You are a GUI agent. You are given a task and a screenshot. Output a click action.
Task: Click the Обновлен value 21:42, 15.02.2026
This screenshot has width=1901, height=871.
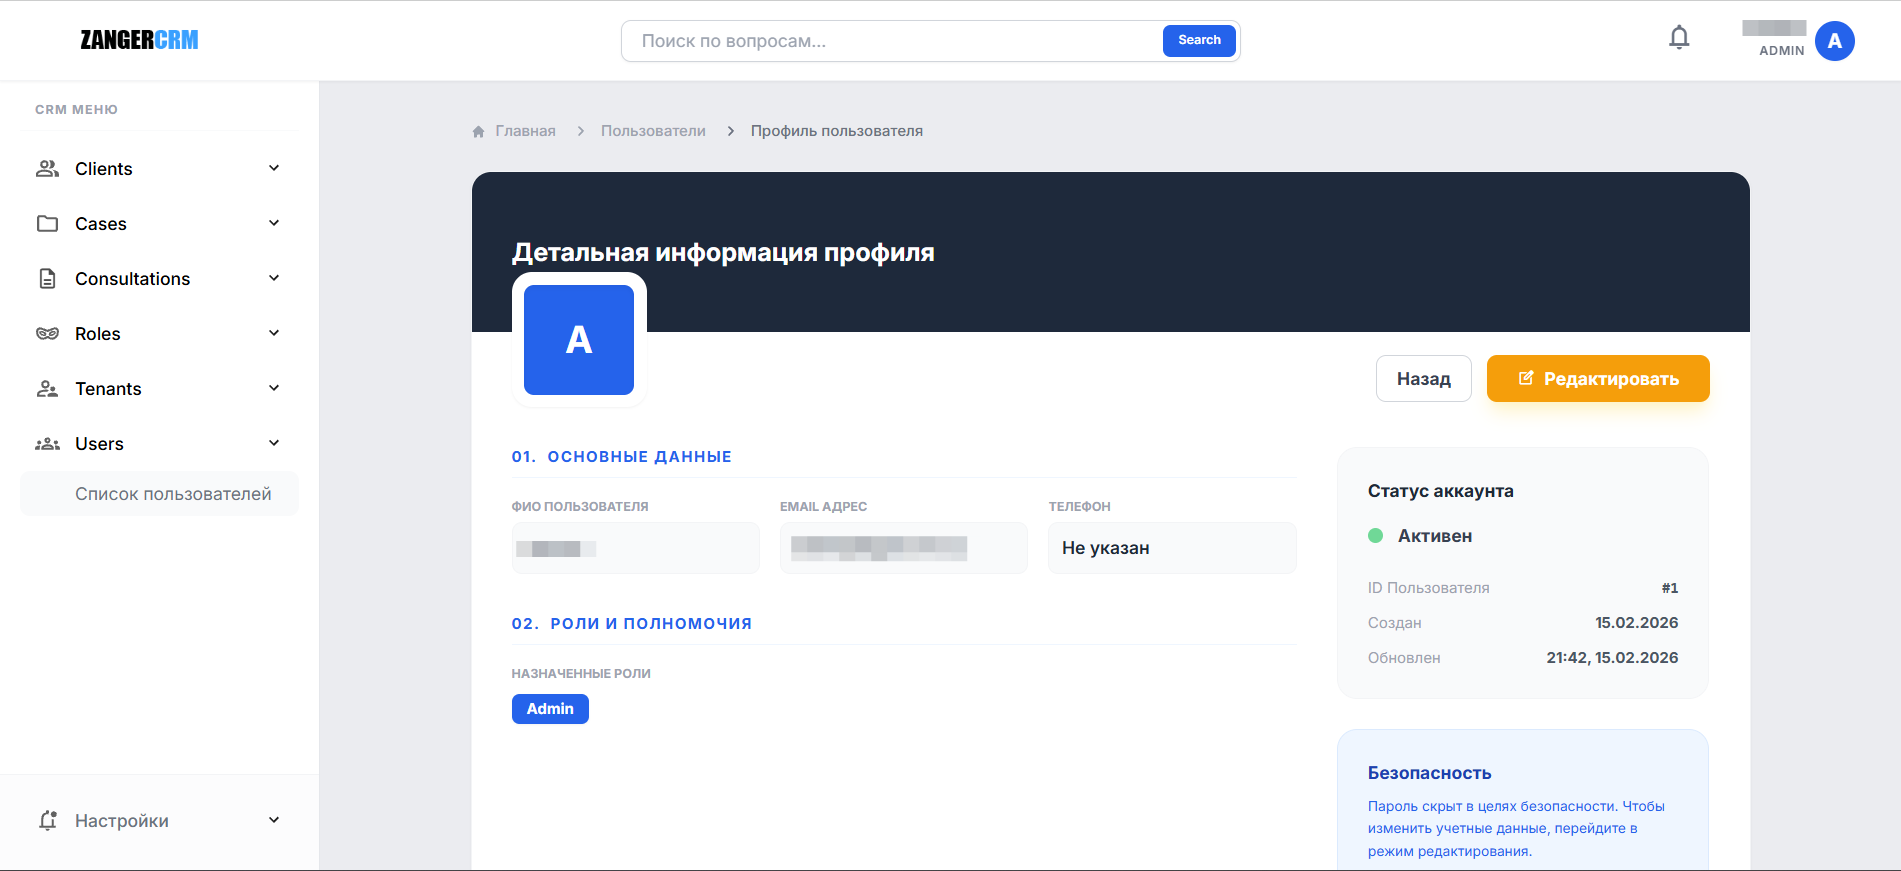click(x=1612, y=658)
